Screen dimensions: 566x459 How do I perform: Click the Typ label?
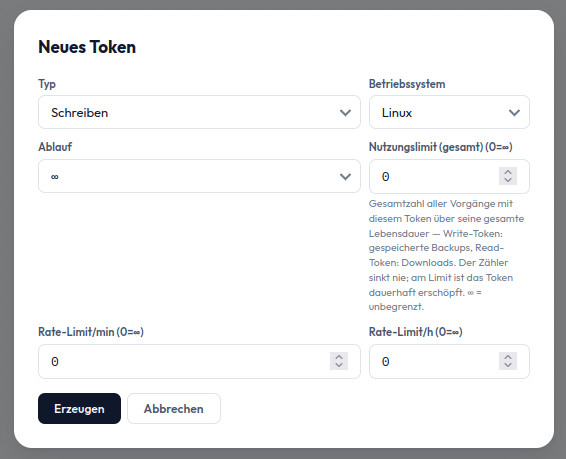tap(47, 84)
